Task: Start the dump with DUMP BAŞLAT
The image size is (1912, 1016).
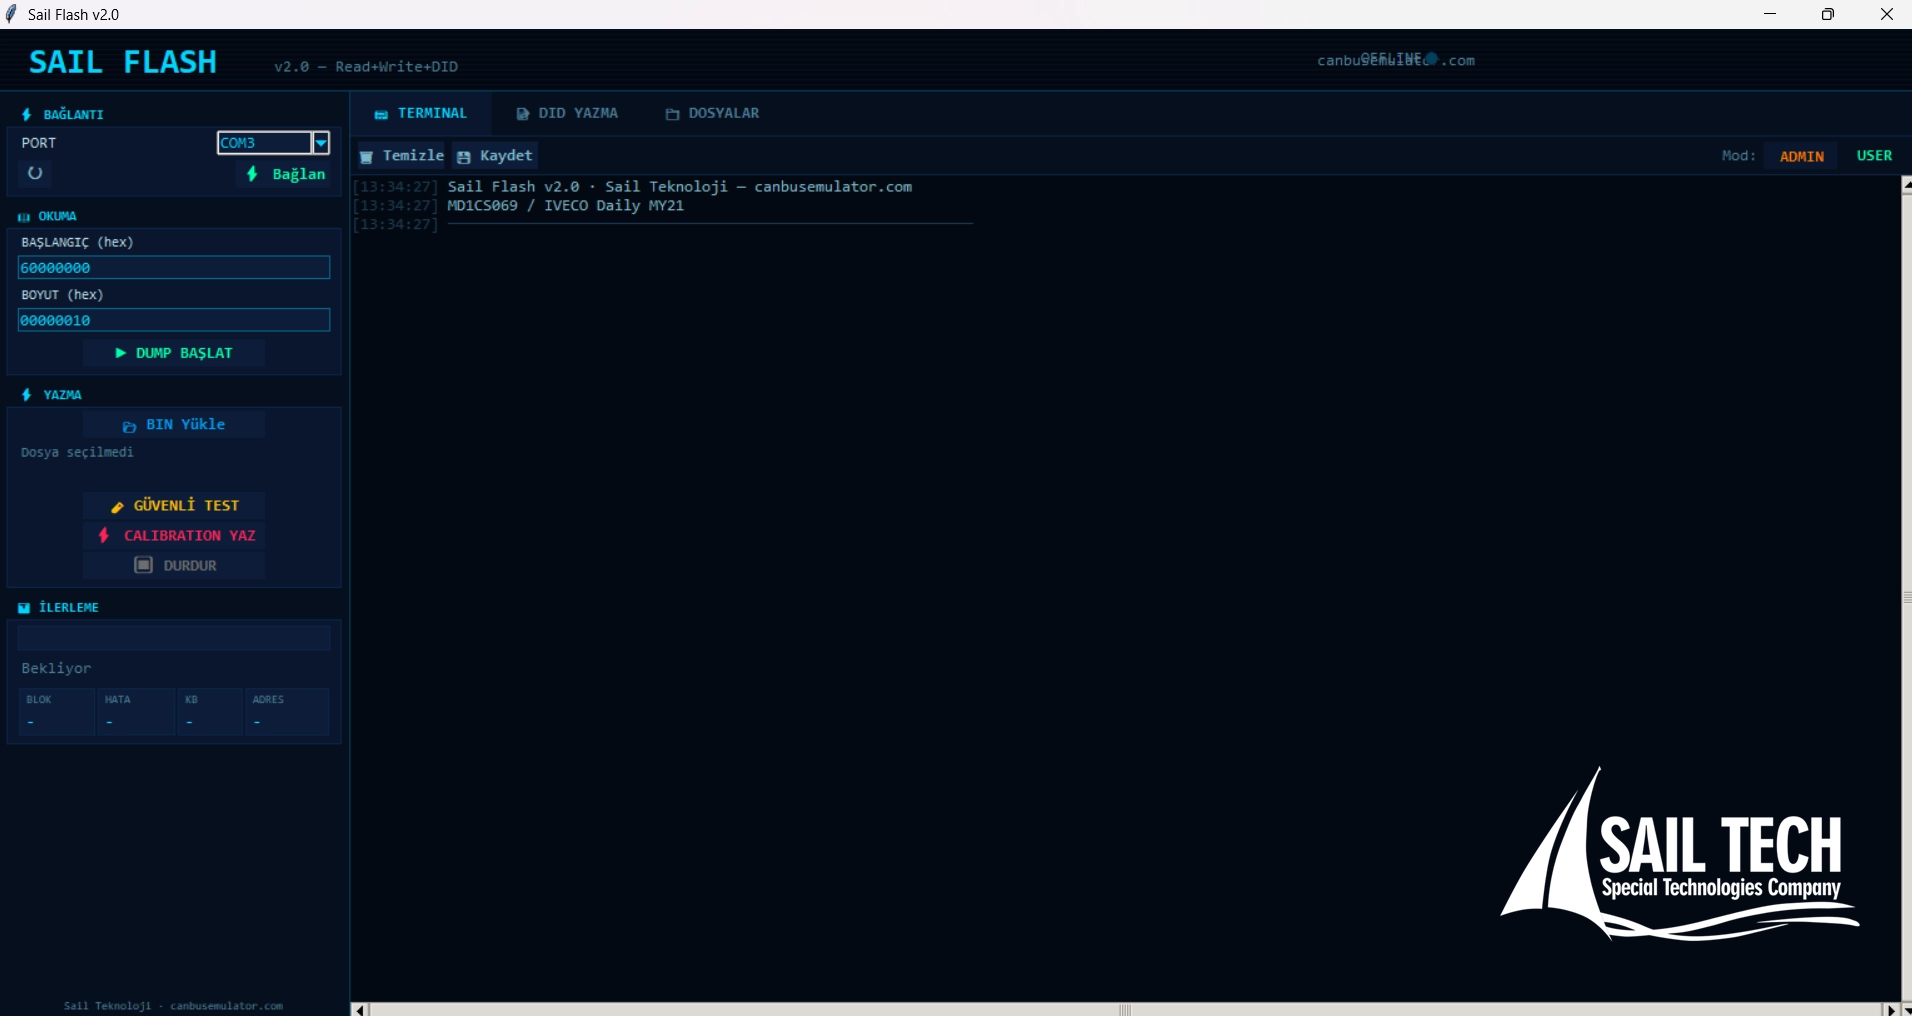Action: (x=174, y=353)
